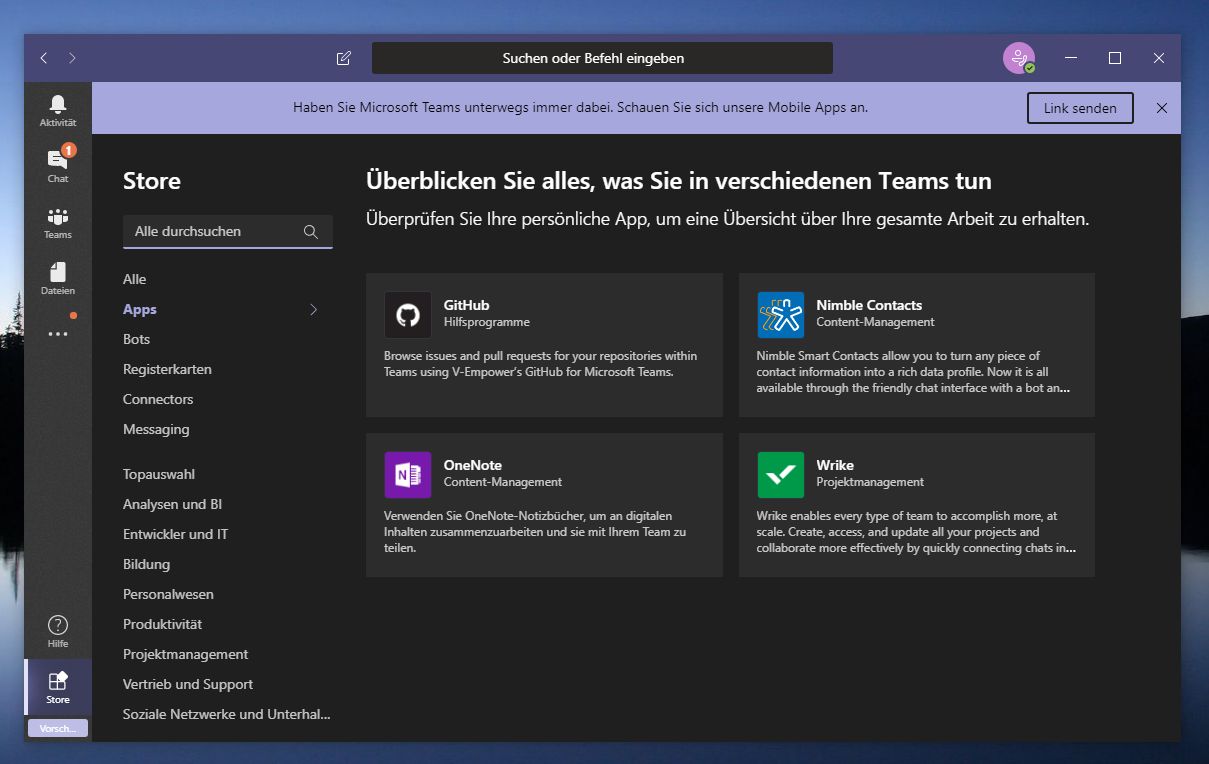Select the Alle category

tap(134, 279)
